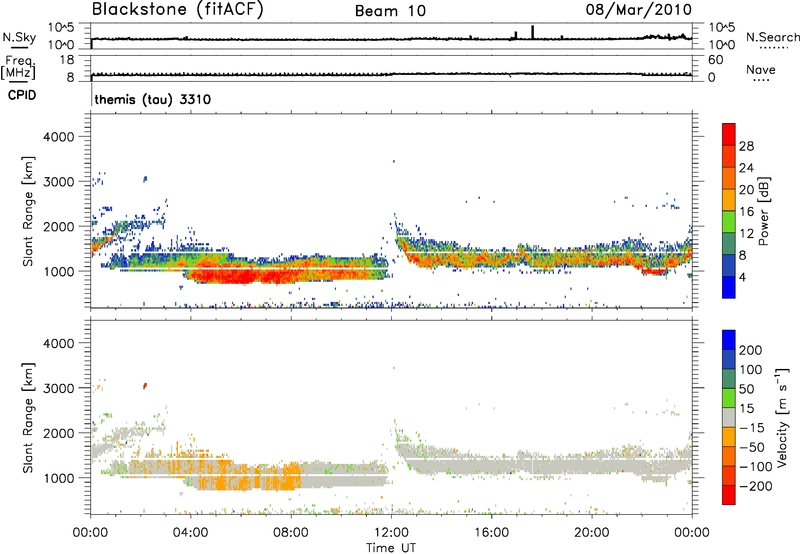800x554 pixels.
Task: Click the '18' frequency axis tick
Action: (x=67, y=60)
